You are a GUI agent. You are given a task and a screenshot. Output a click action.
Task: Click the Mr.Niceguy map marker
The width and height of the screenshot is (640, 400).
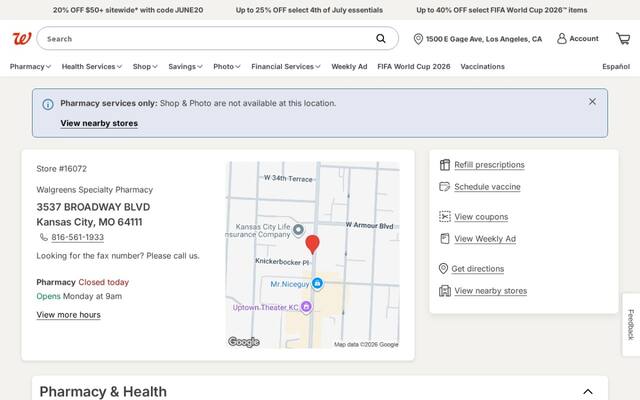[317, 283]
